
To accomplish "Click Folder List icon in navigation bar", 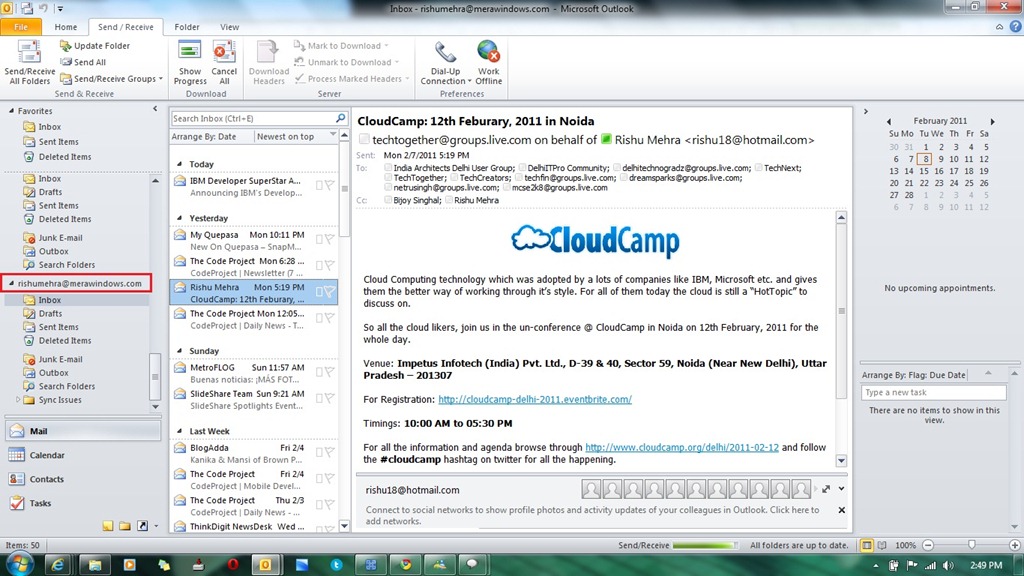I will [x=125, y=526].
